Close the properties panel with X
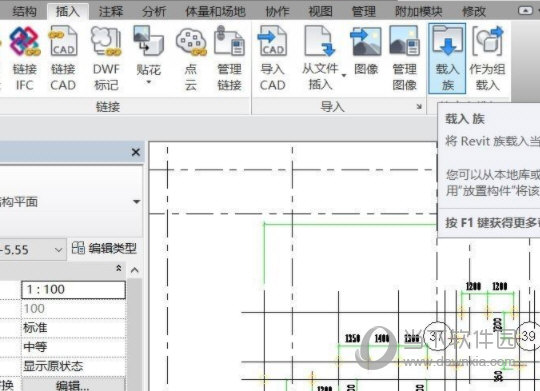The image size is (540, 391). tap(136, 152)
